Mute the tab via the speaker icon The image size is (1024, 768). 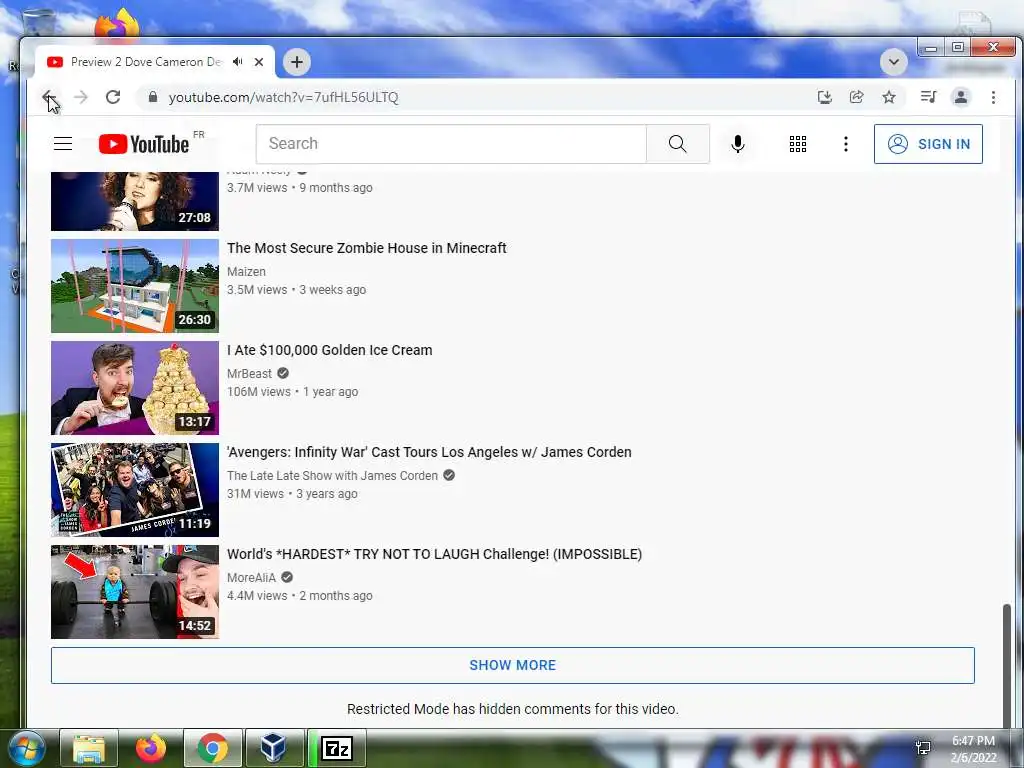coord(238,61)
